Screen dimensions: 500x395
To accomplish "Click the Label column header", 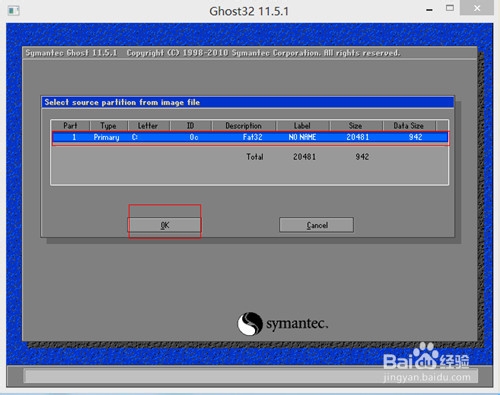I will (302, 126).
